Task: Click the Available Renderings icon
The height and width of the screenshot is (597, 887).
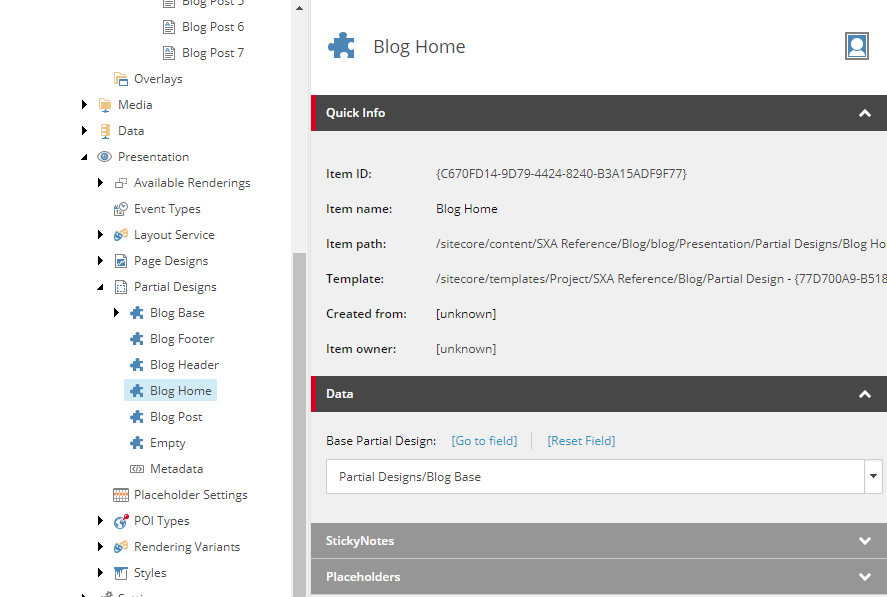Action: point(120,183)
